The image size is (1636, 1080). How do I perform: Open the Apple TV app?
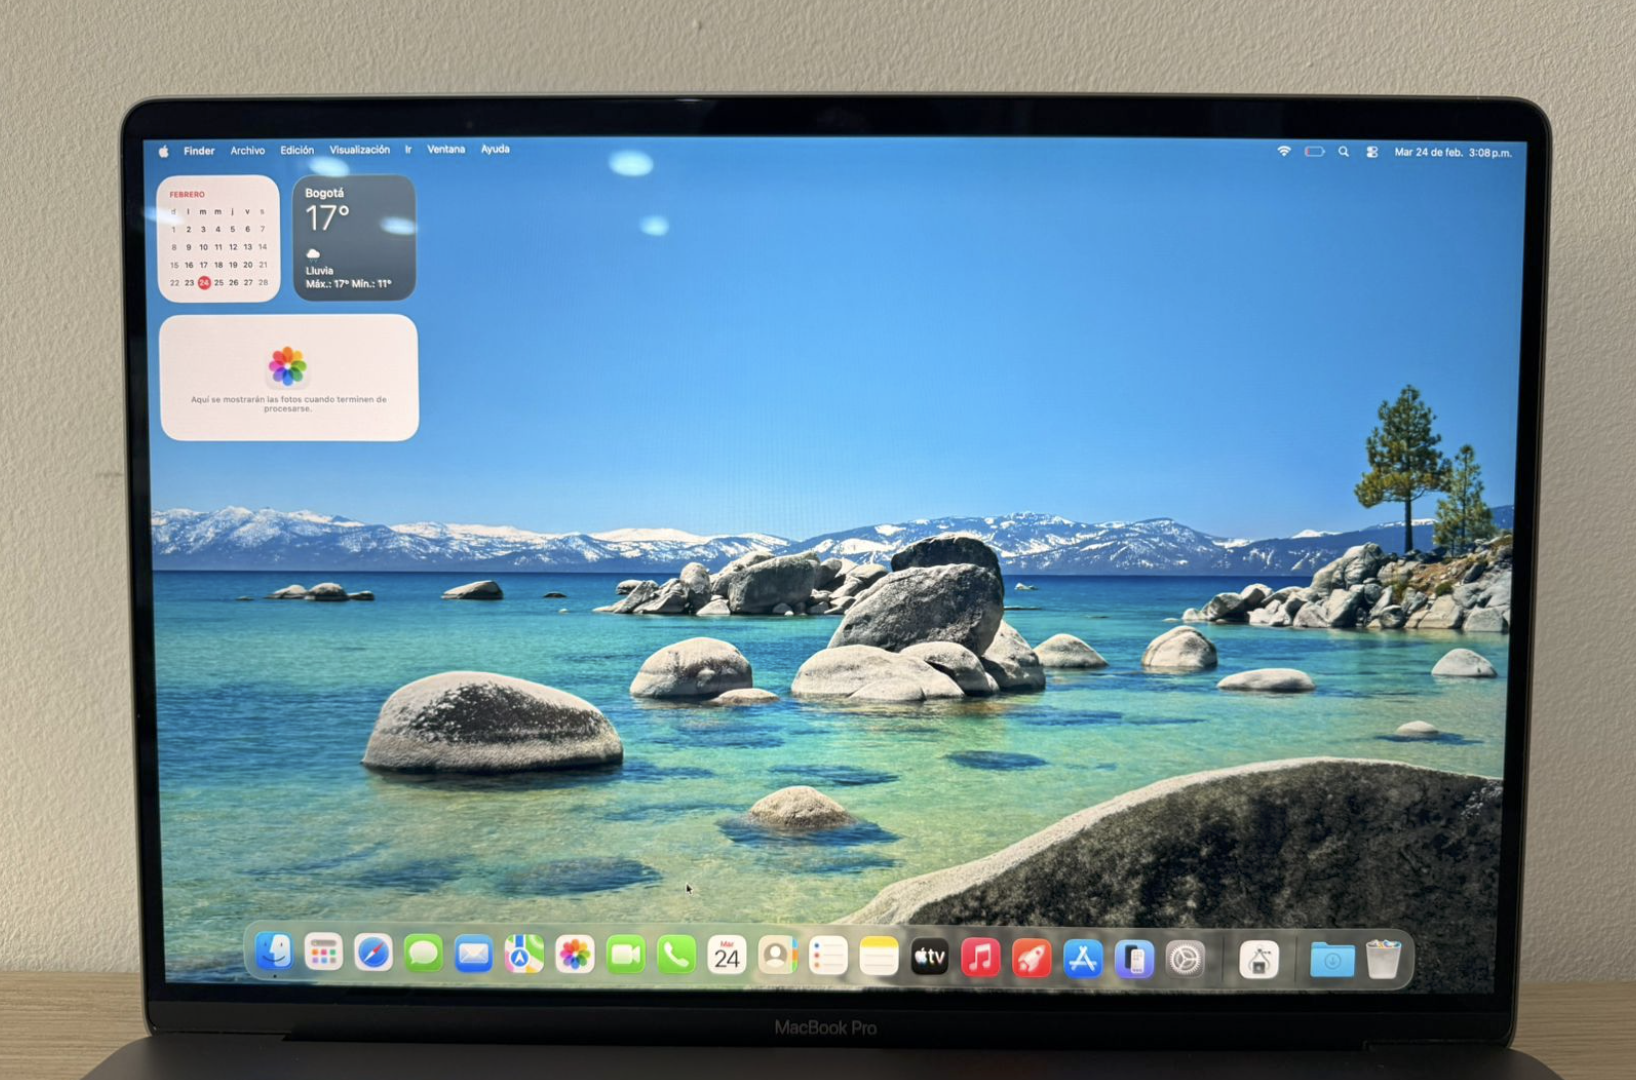(x=929, y=958)
